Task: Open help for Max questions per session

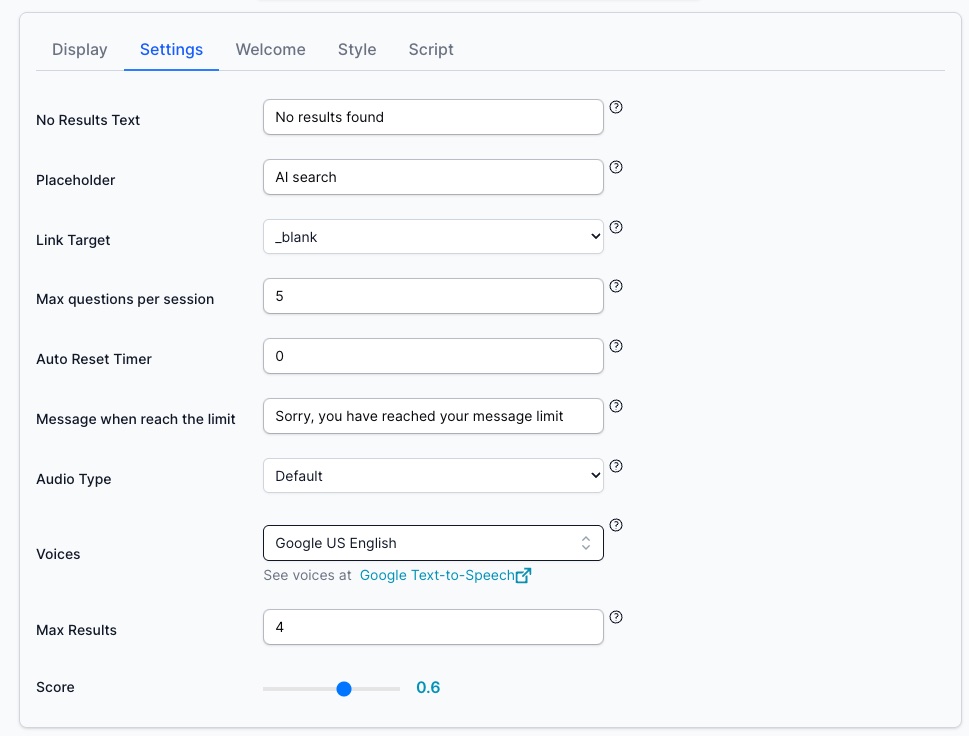Action: pyautogui.click(x=616, y=286)
